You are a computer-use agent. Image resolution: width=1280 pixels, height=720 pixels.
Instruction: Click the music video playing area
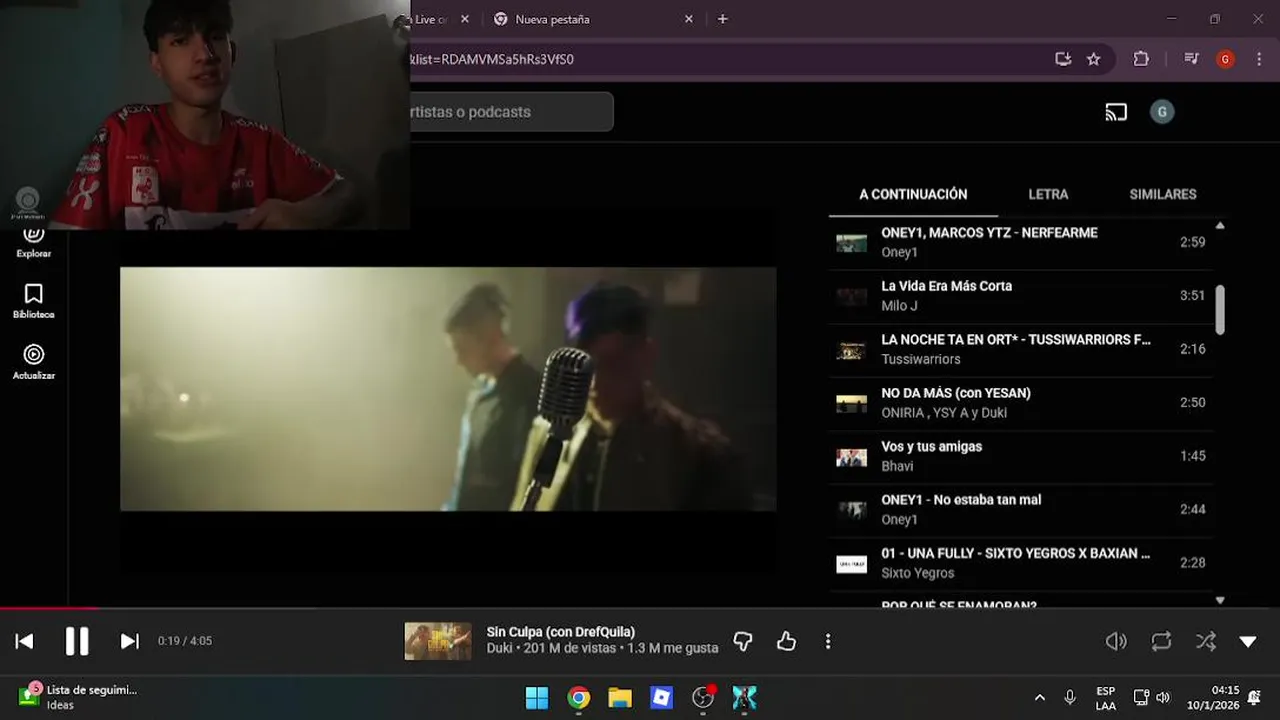click(x=448, y=389)
